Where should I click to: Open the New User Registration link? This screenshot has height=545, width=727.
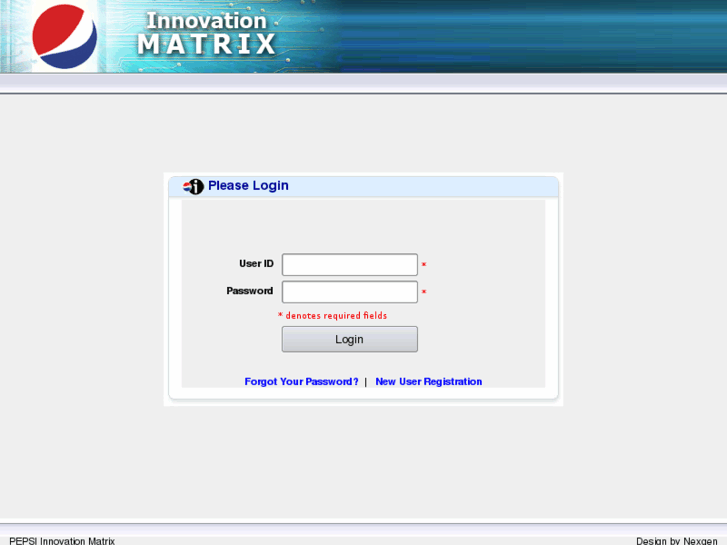429,382
